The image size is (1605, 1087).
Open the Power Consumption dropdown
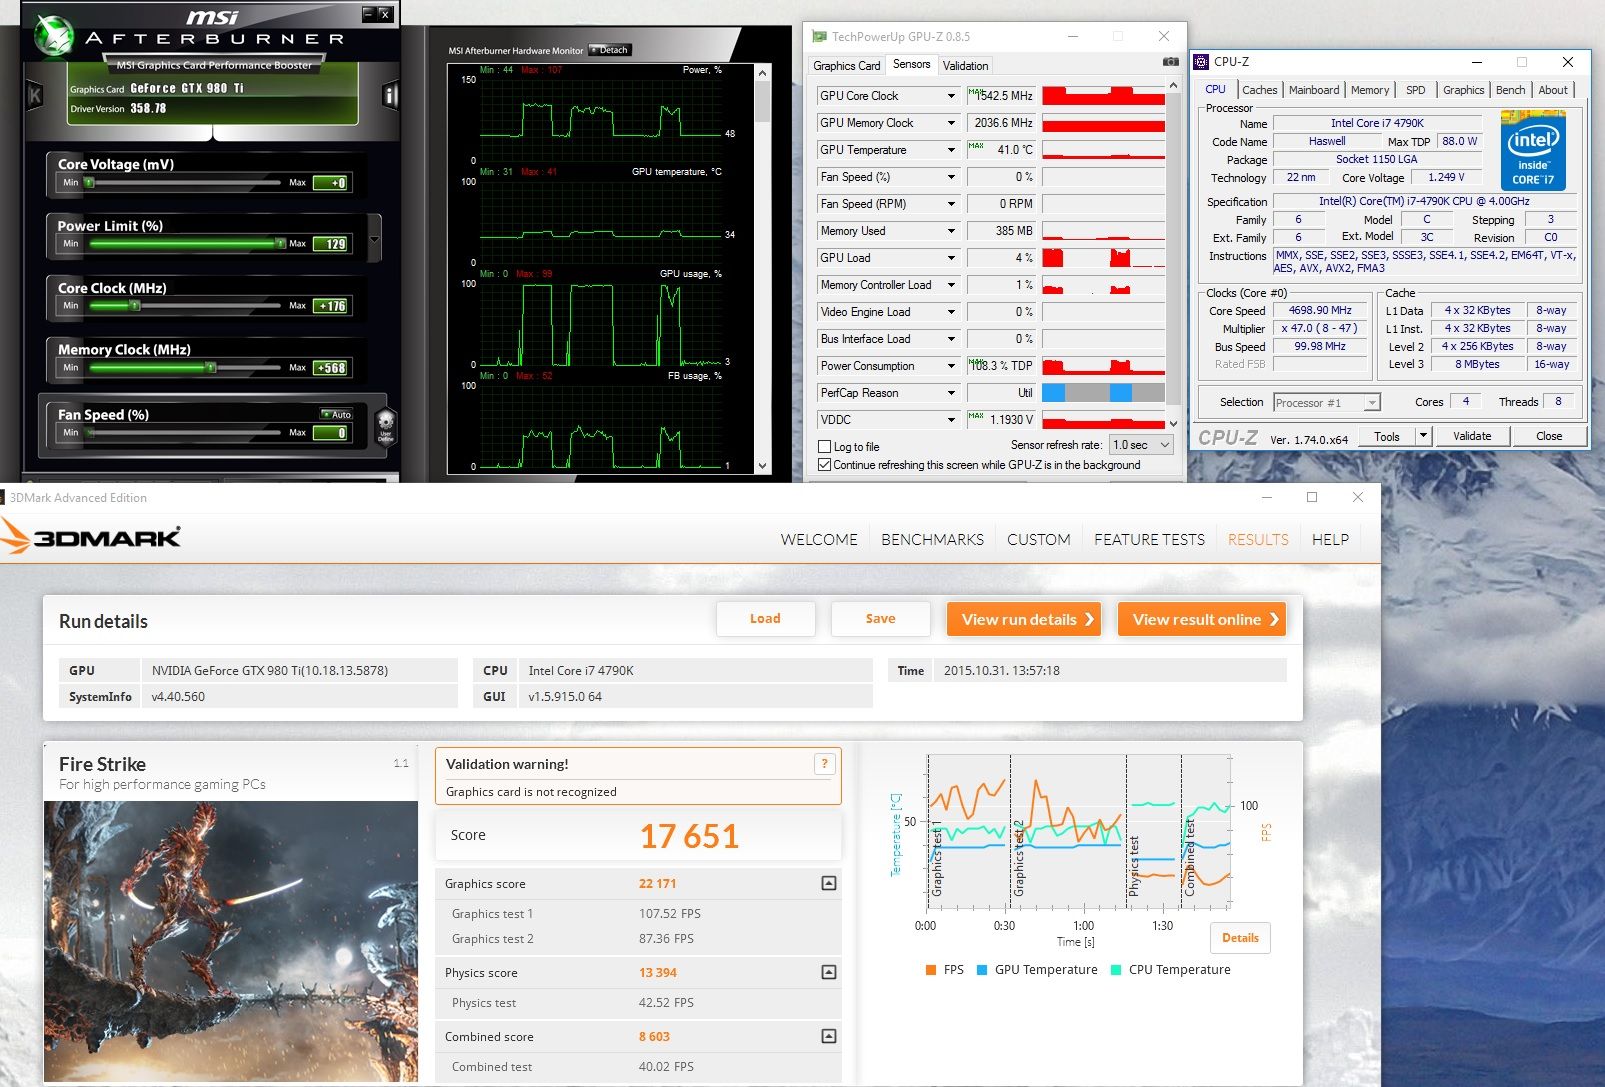coord(951,366)
